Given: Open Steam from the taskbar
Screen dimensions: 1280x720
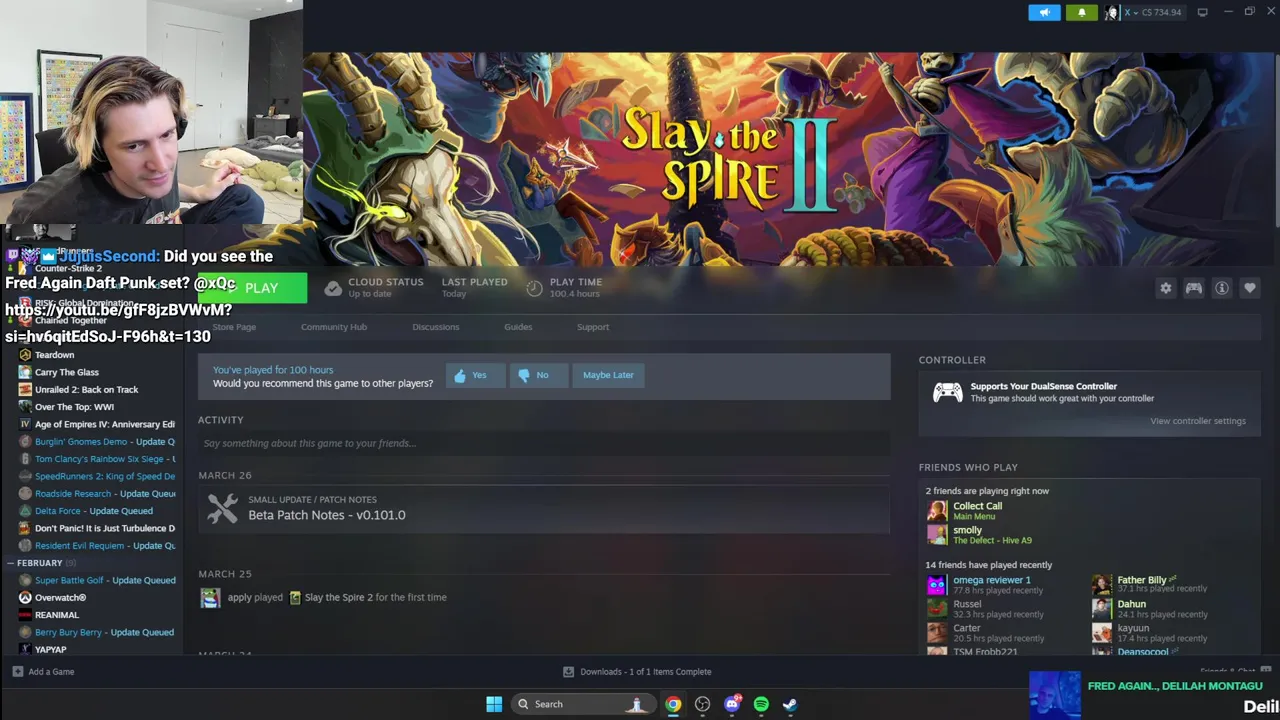Looking at the screenshot, I should (x=790, y=704).
